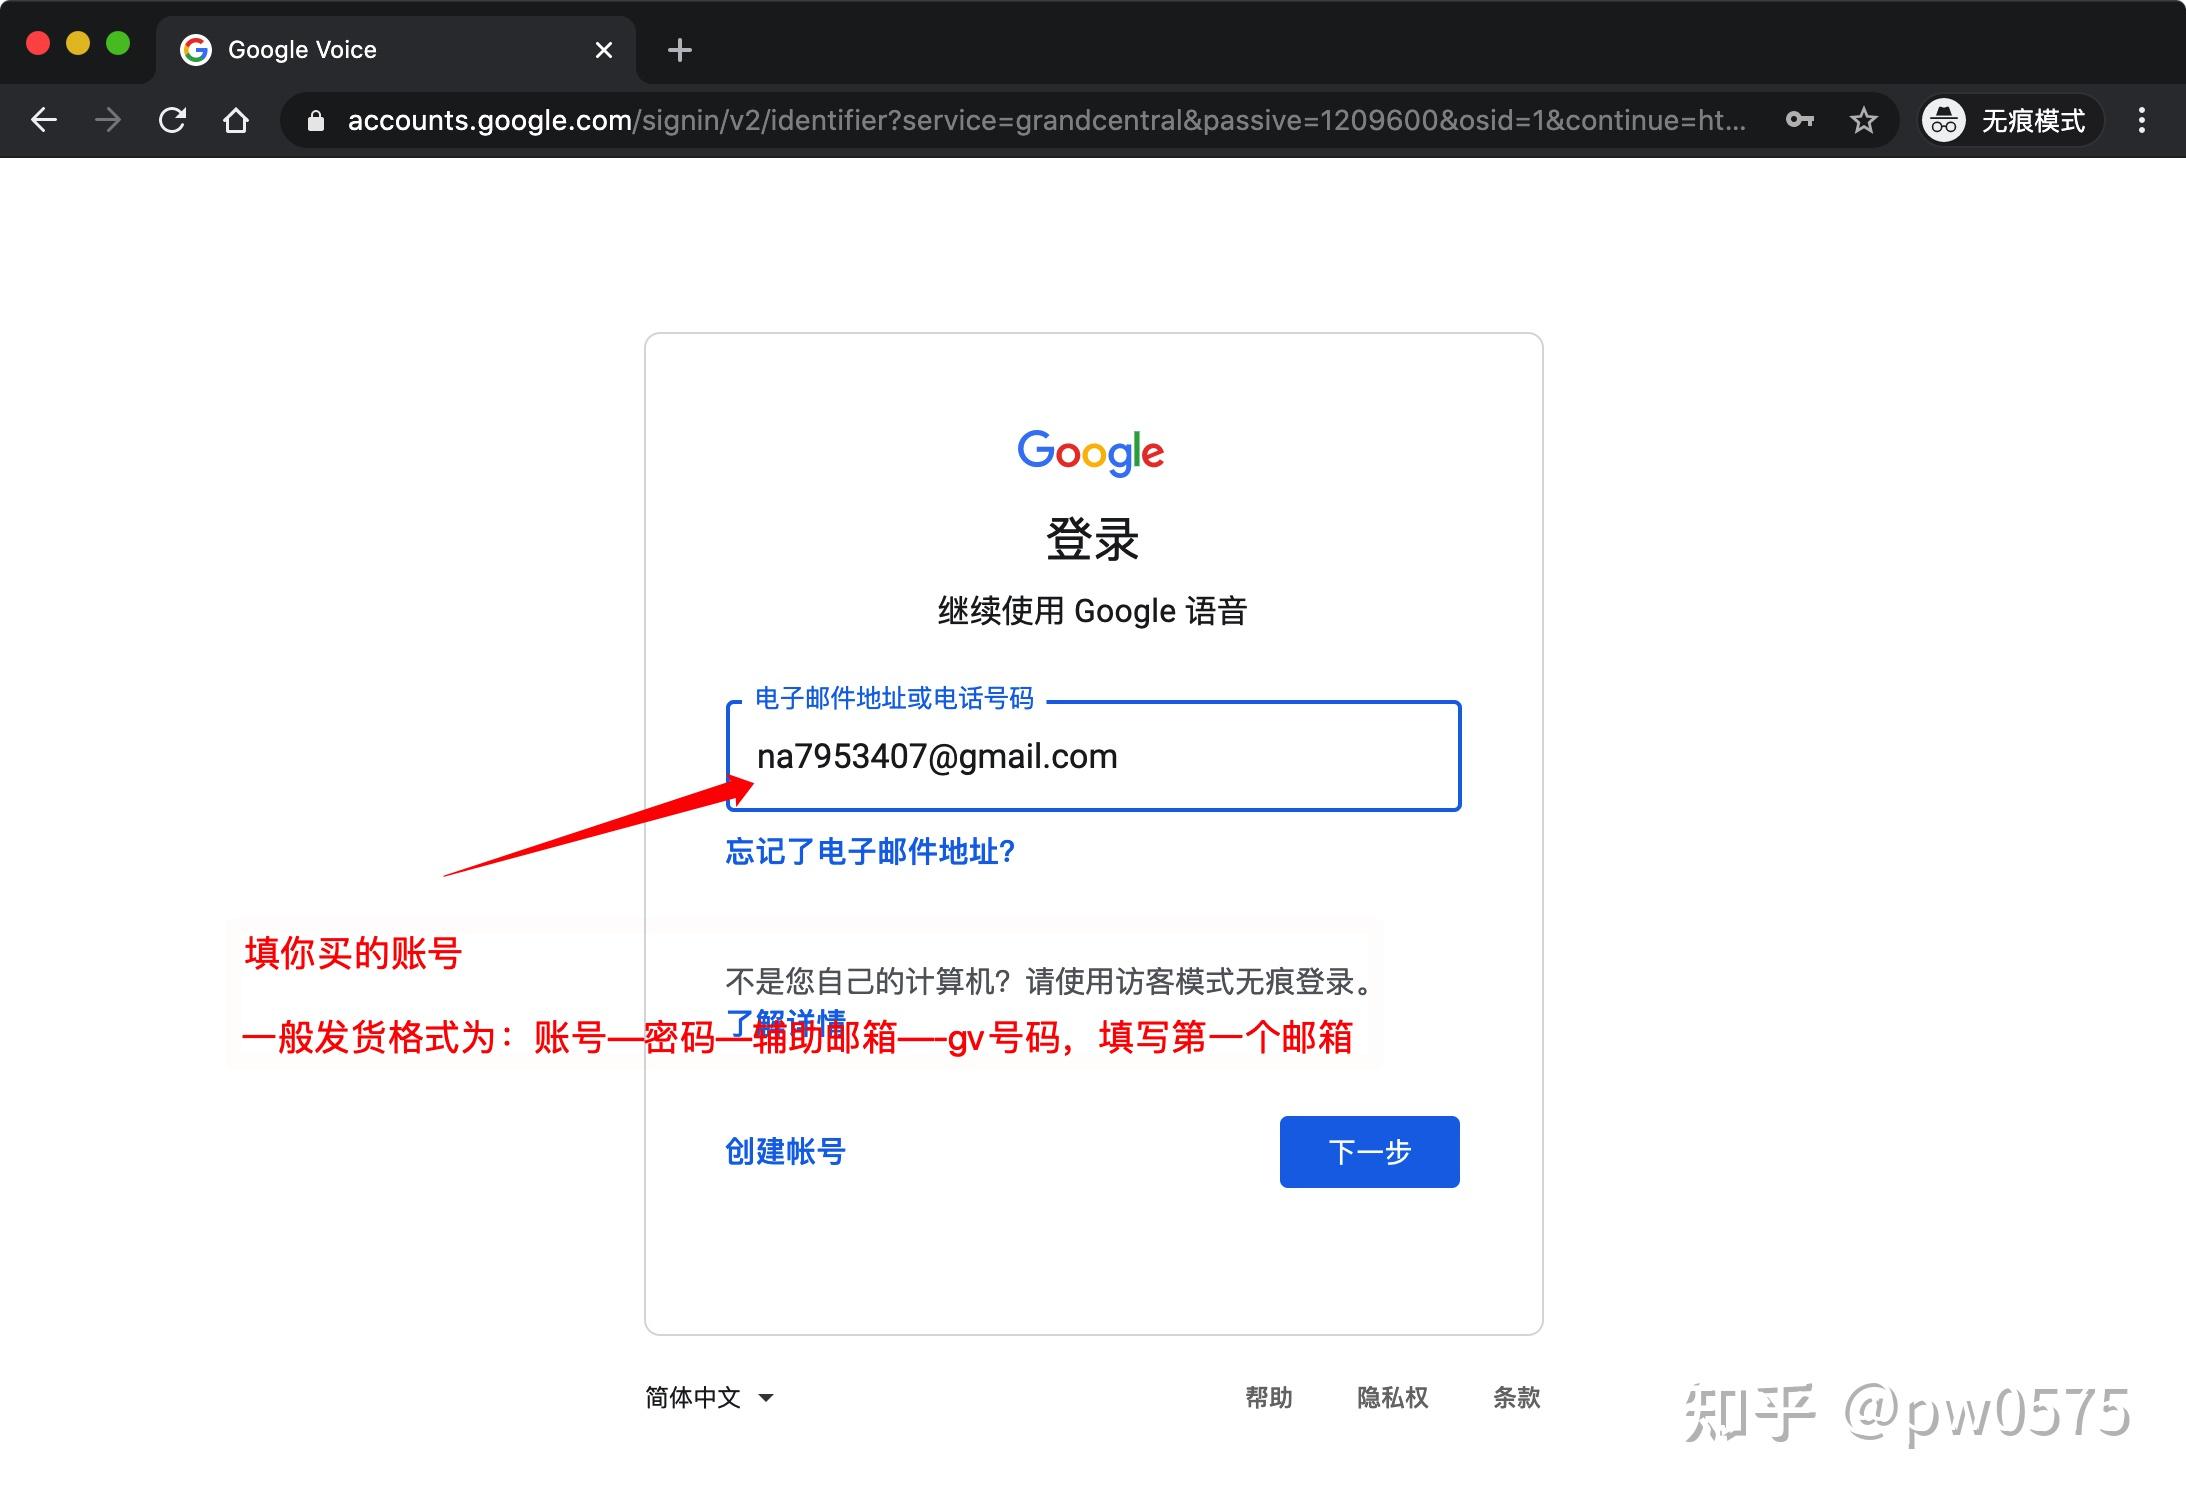Click the 创建帐号 link

[x=784, y=1152]
